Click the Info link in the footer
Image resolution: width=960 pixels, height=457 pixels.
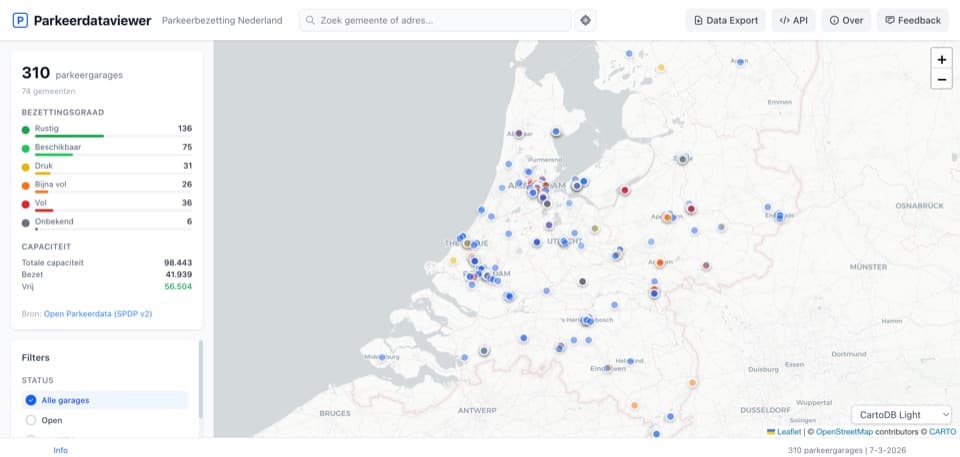click(x=61, y=450)
